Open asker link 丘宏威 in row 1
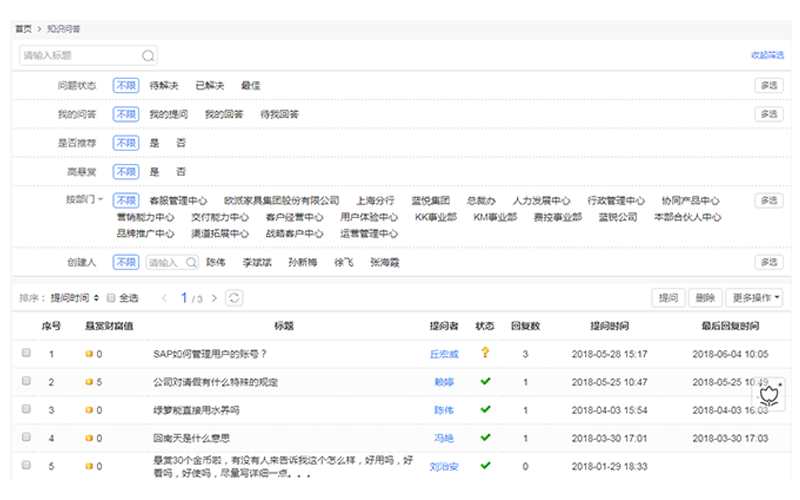Image resolution: width=800 pixels, height=500 pixels. click(x=443, y=354)
